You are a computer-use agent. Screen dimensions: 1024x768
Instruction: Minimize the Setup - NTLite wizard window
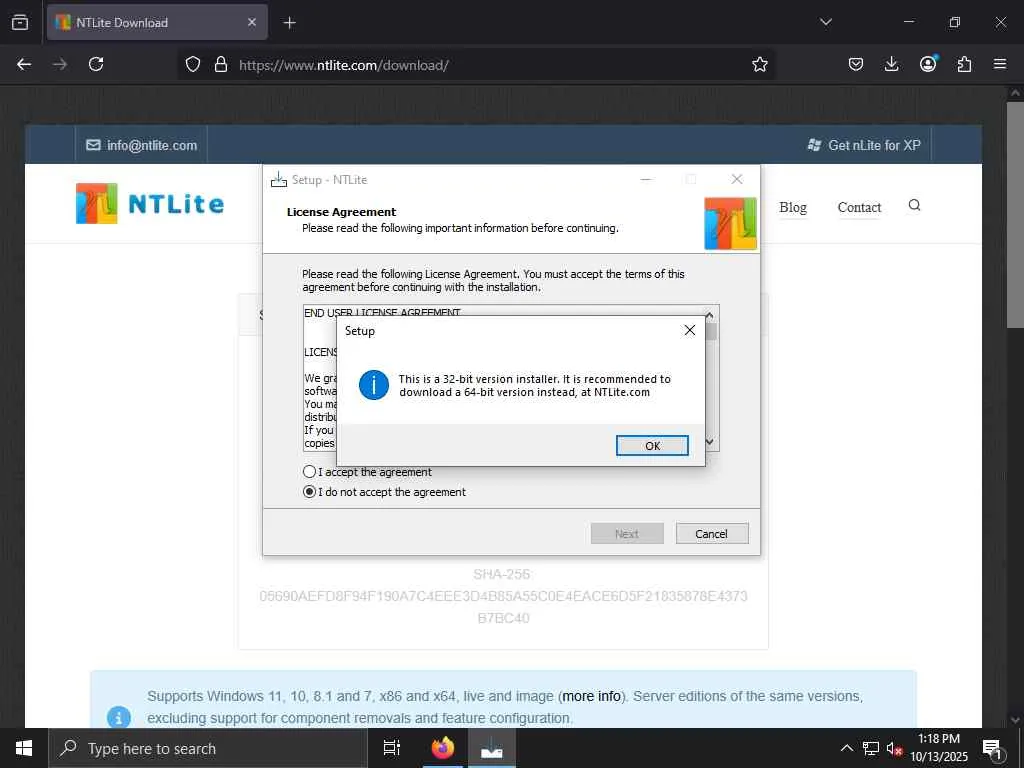(x=646, y=179)
